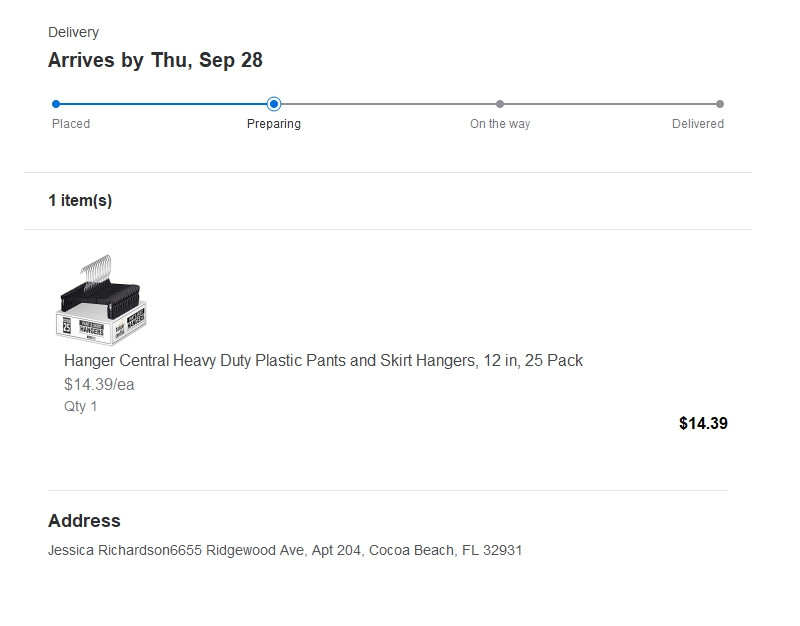Click the small Delivery label at top
Screen dimensions: 800x626
pos(73,33)
